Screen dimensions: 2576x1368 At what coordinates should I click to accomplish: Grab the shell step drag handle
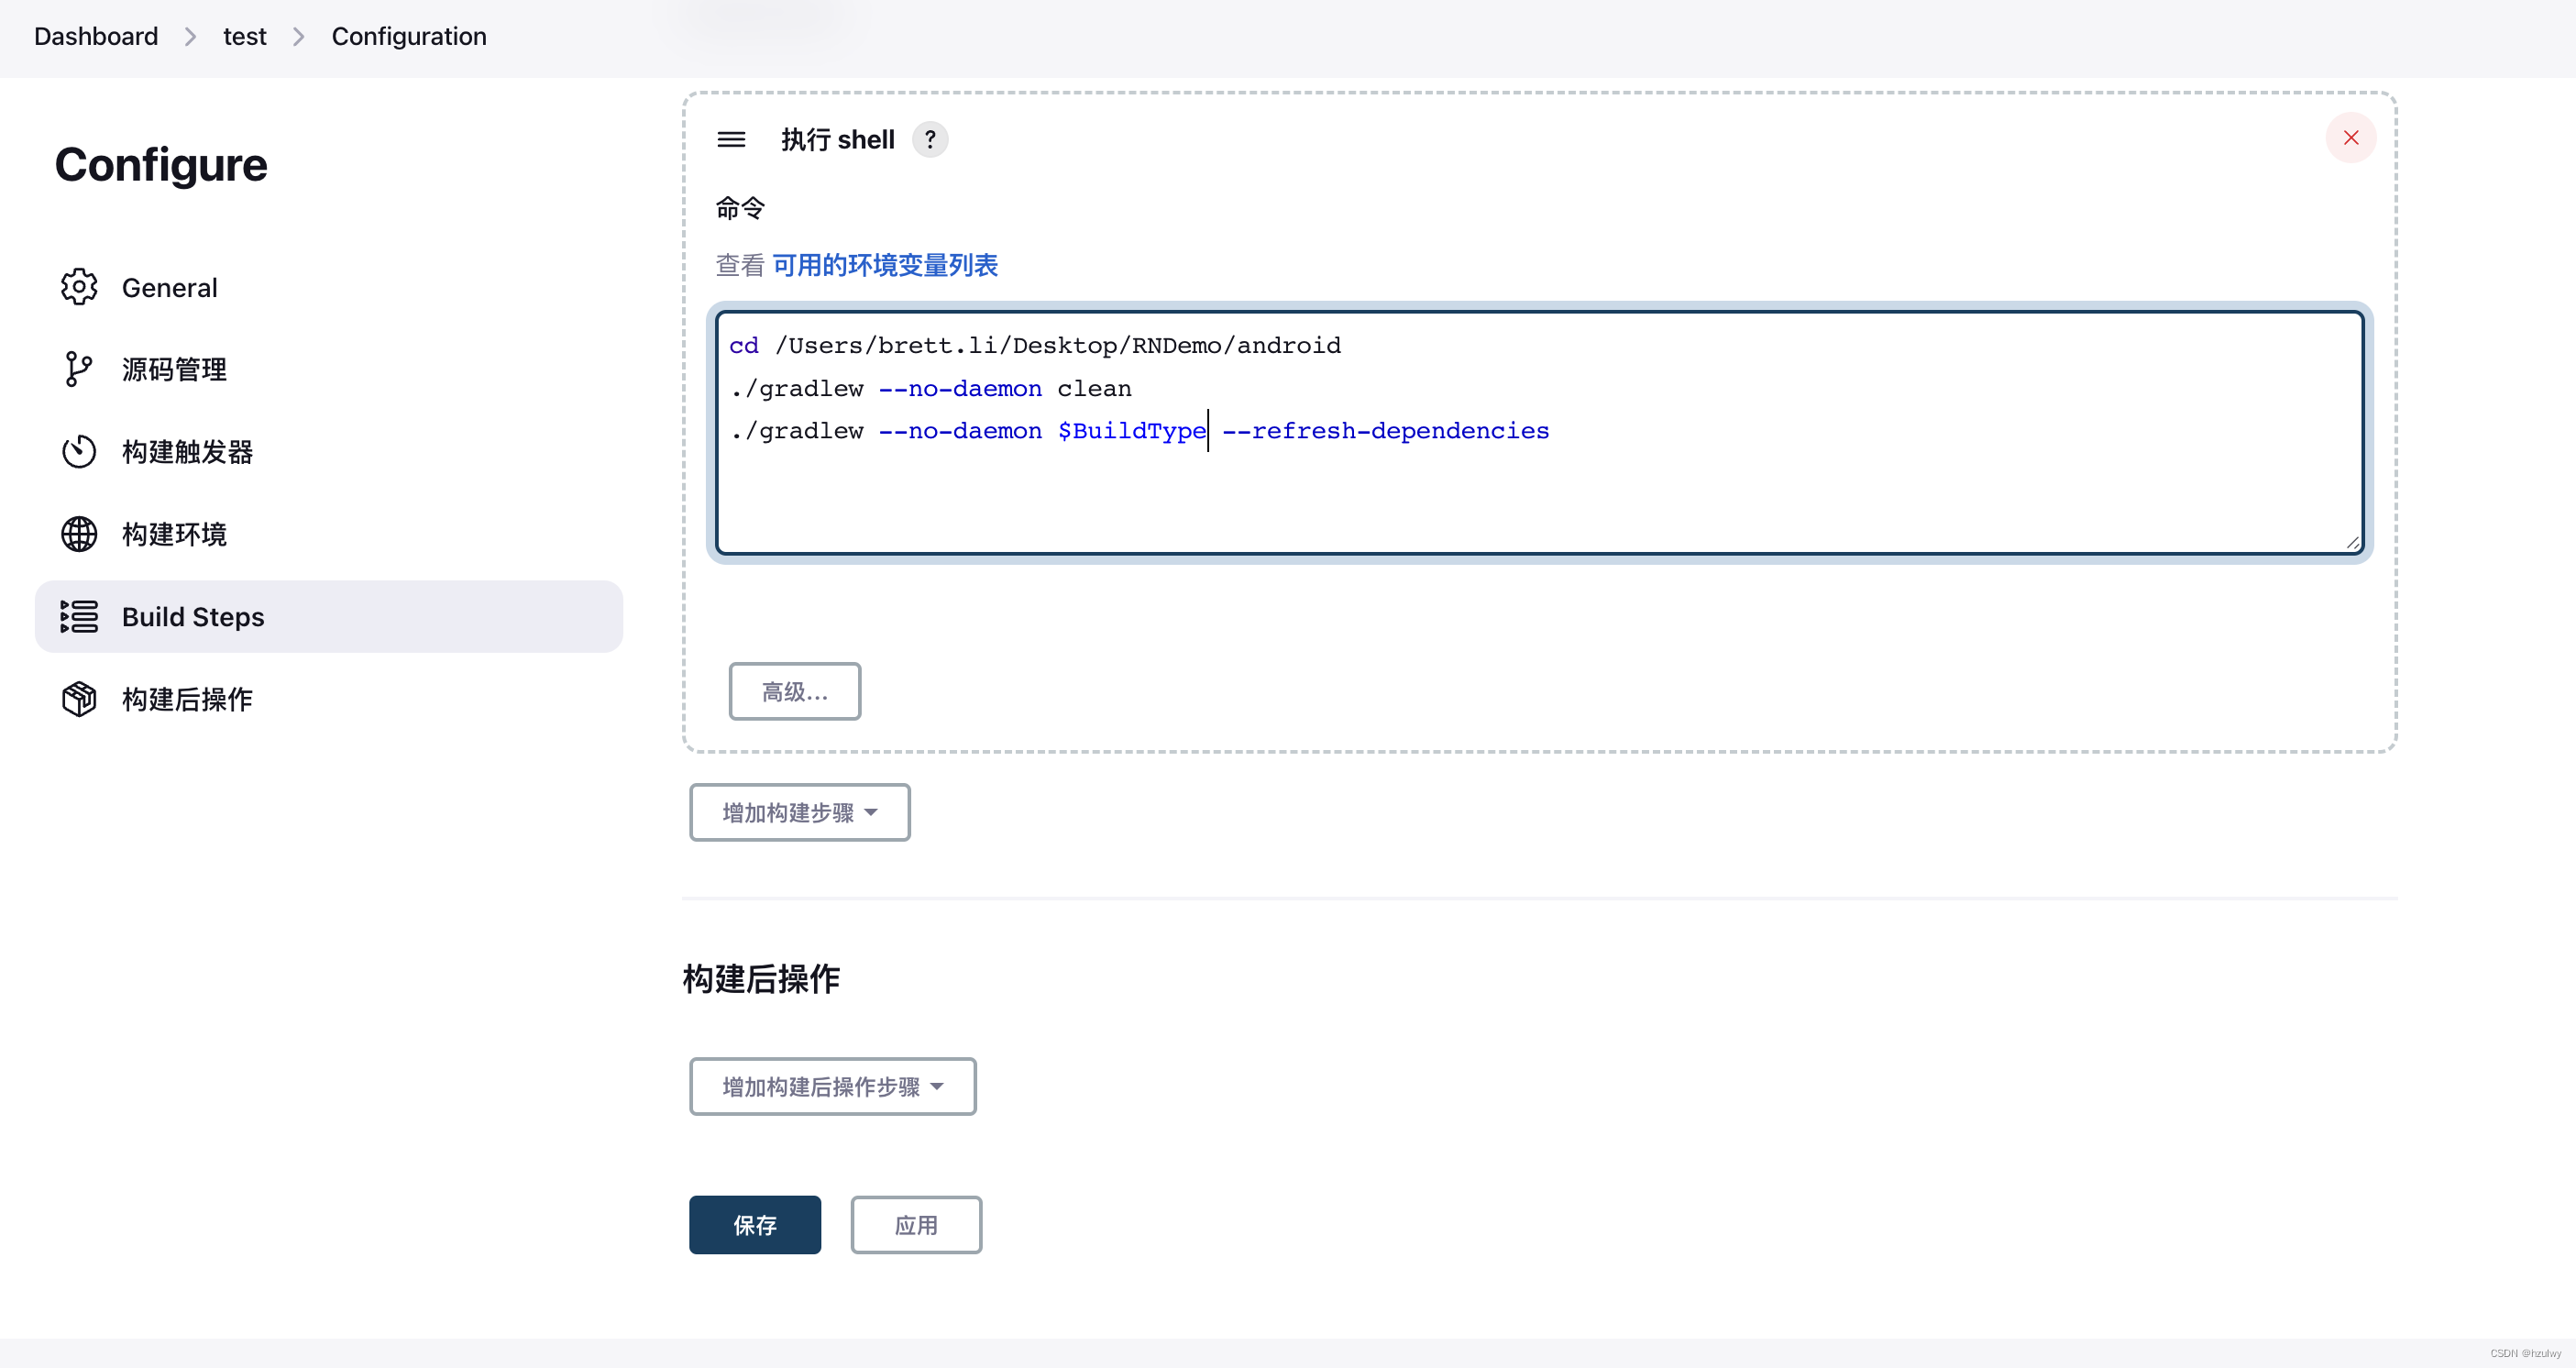pos(731,139)
